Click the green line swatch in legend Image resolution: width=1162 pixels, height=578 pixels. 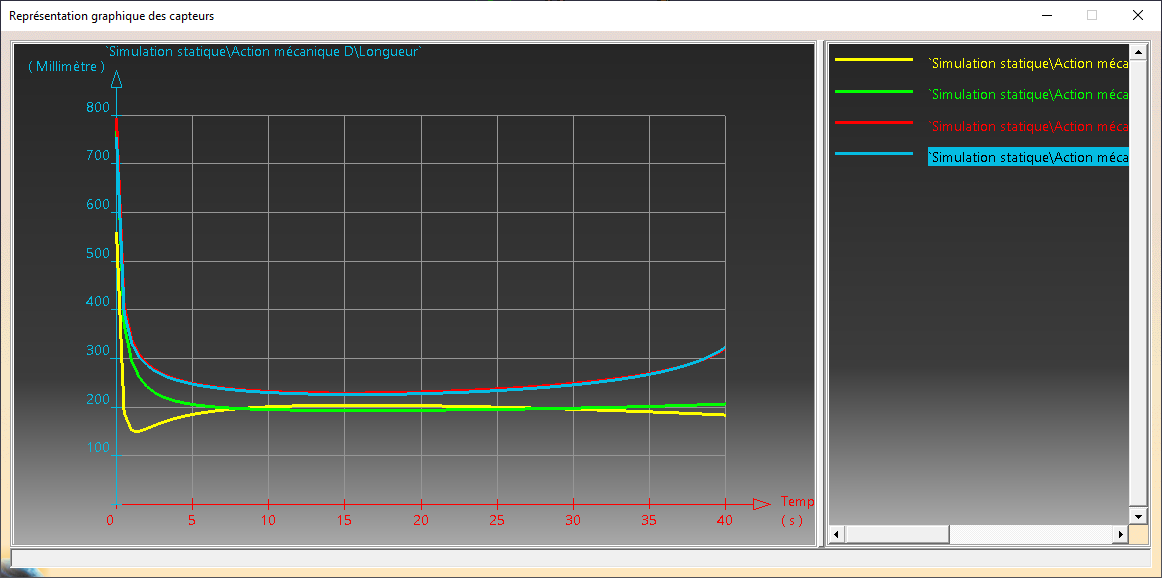[874, 91]
